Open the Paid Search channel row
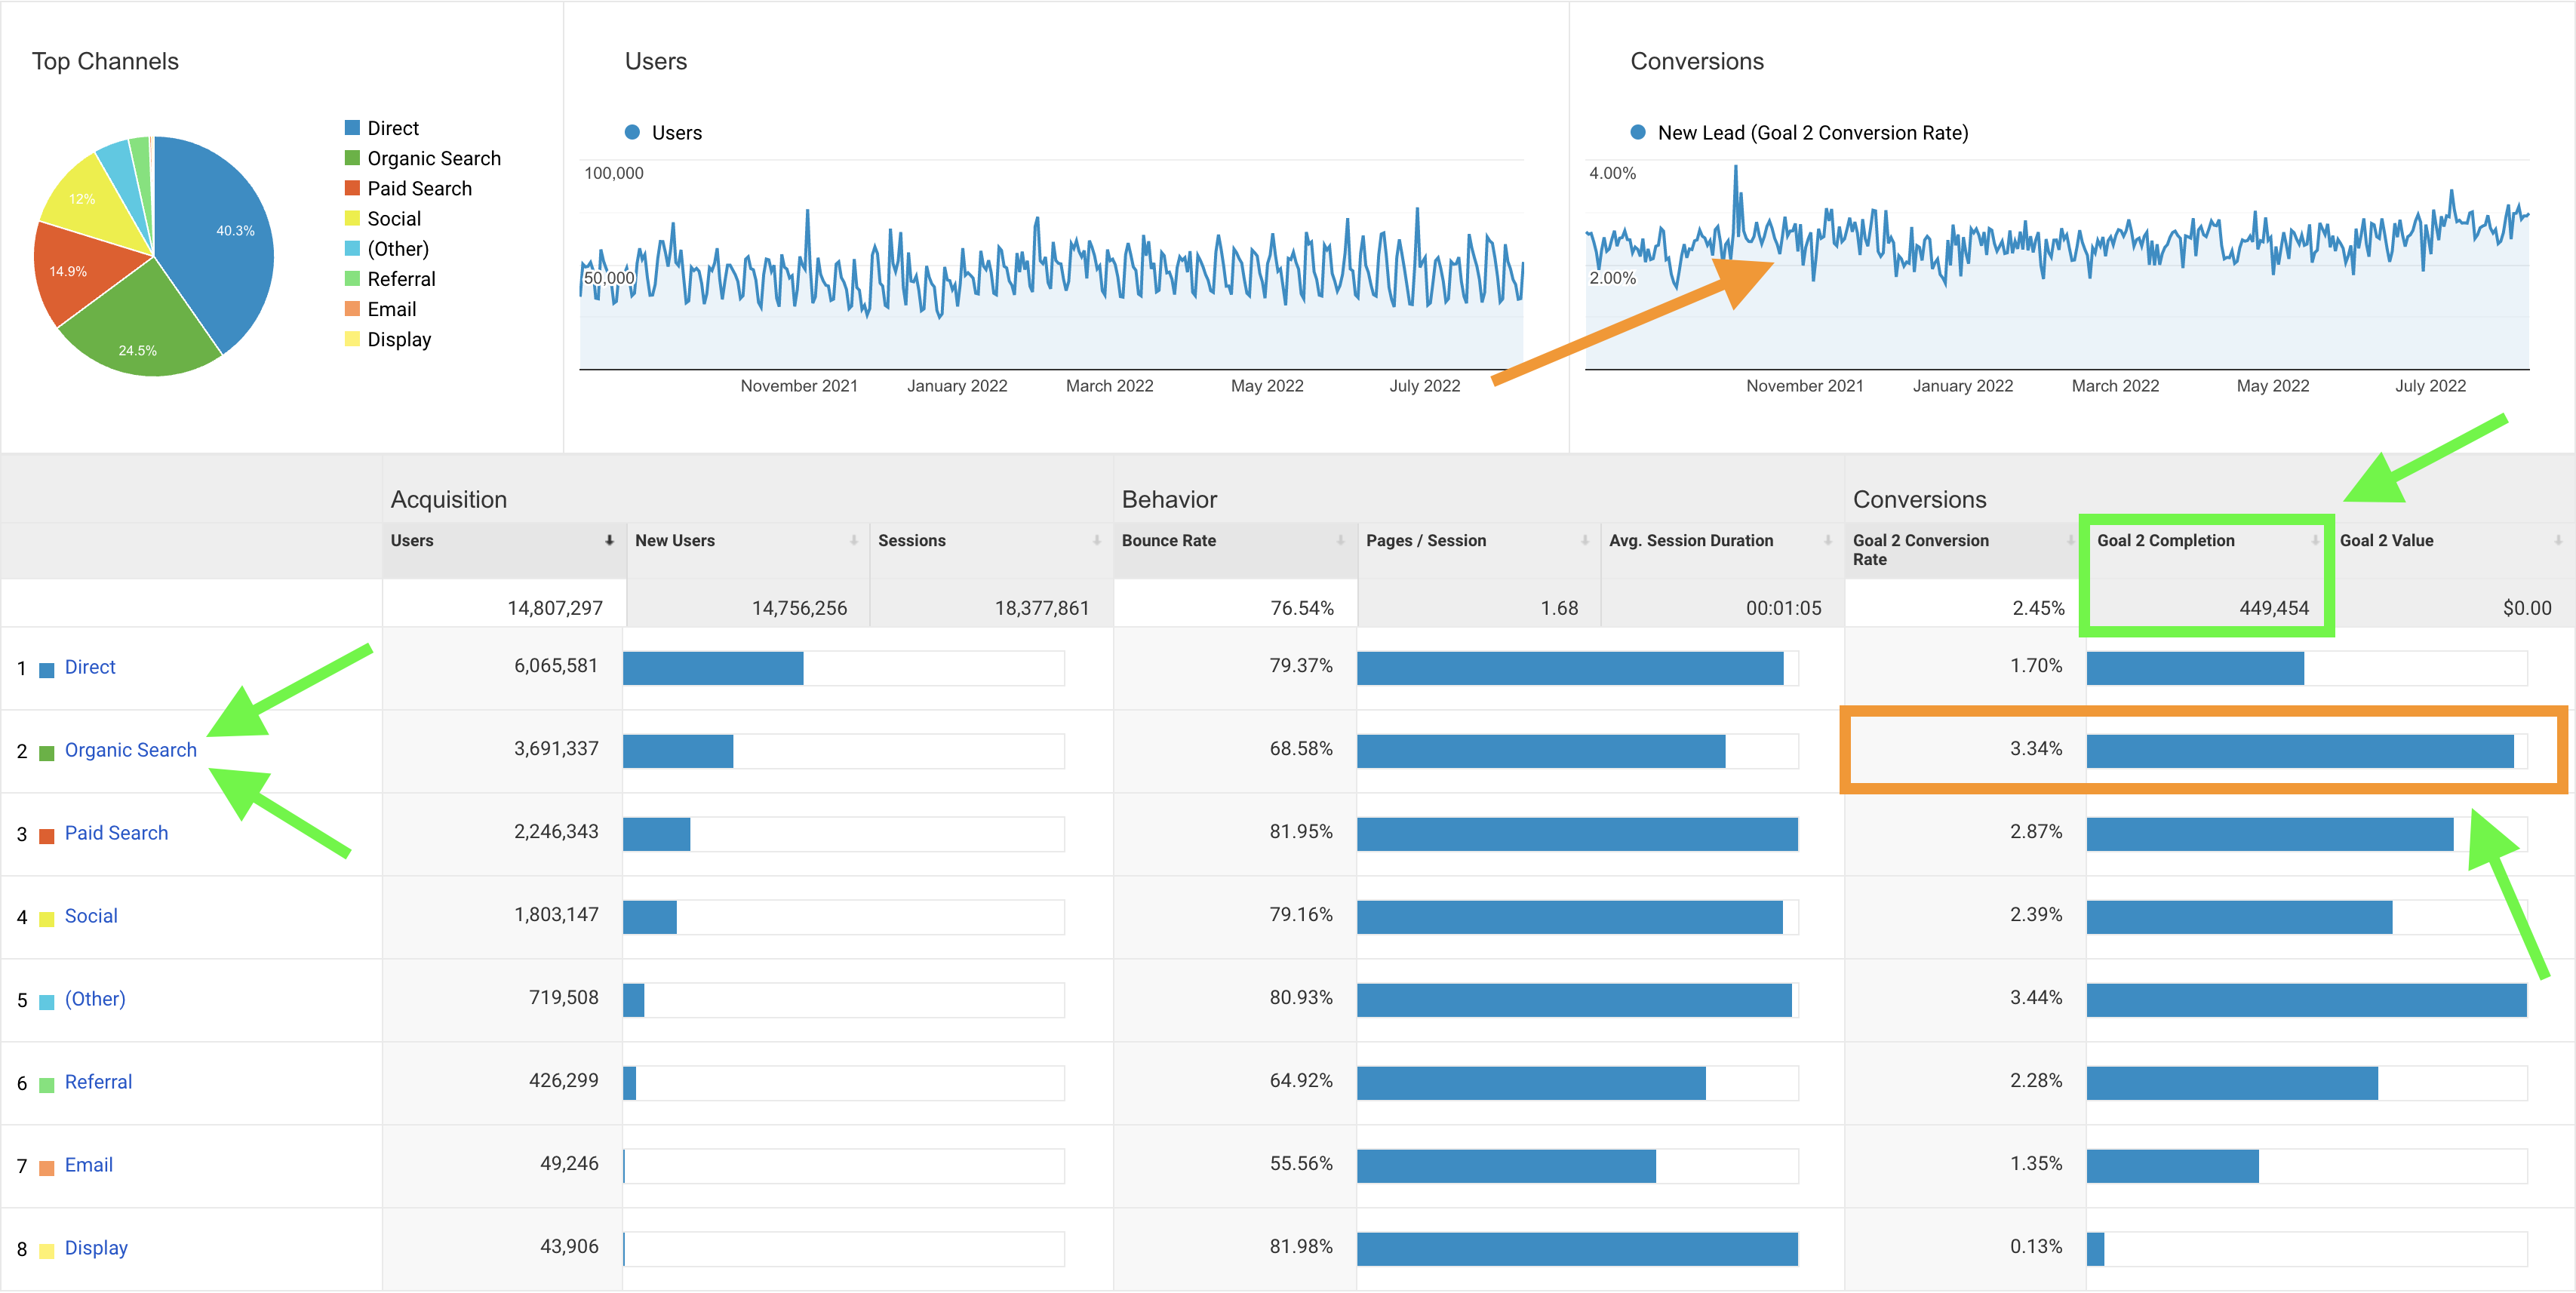 (x=116, y=833)
